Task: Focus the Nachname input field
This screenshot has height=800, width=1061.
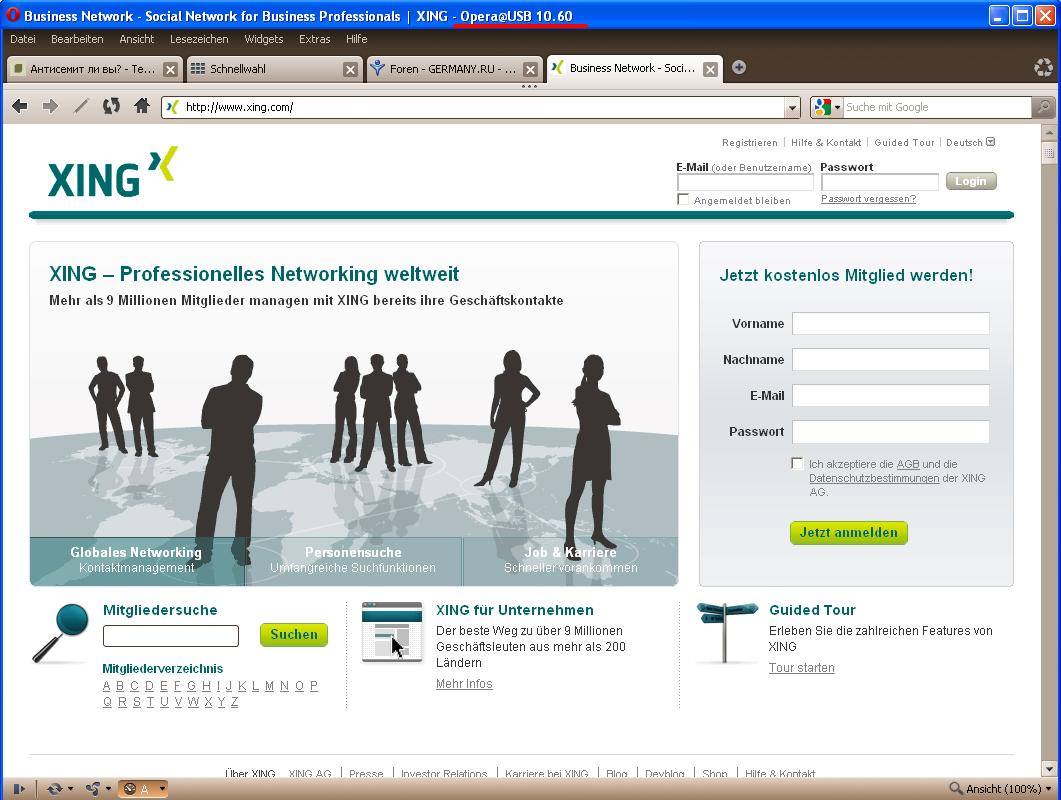Action: click(x=890, y=359)
